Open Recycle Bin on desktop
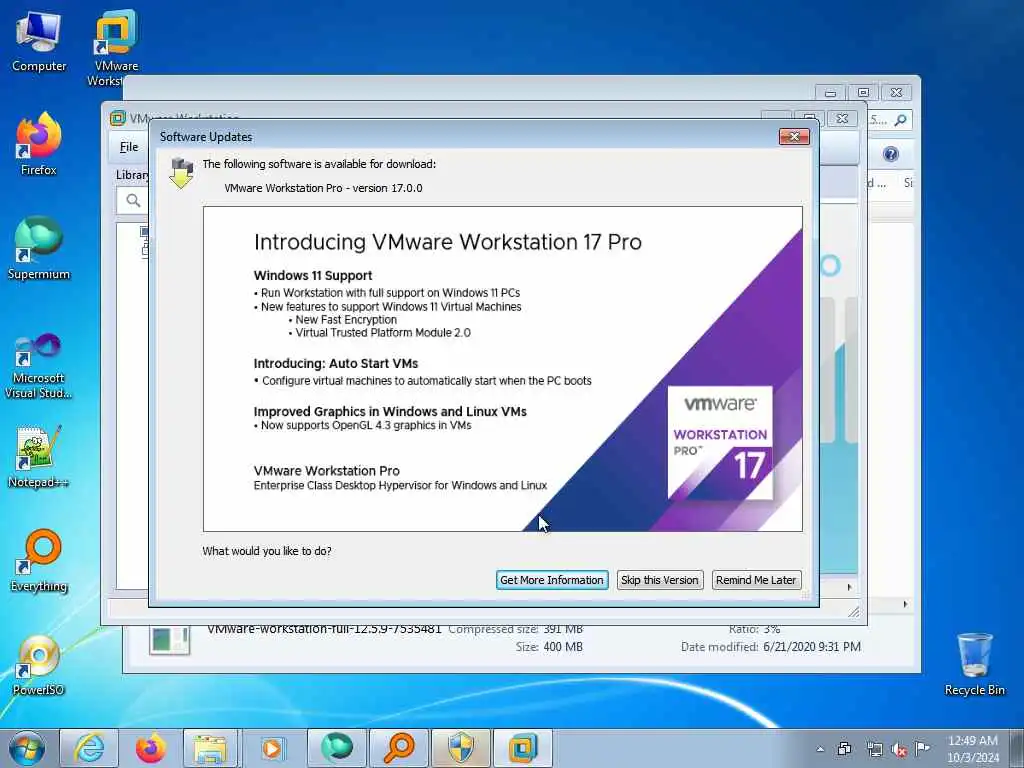 [974, 664]
